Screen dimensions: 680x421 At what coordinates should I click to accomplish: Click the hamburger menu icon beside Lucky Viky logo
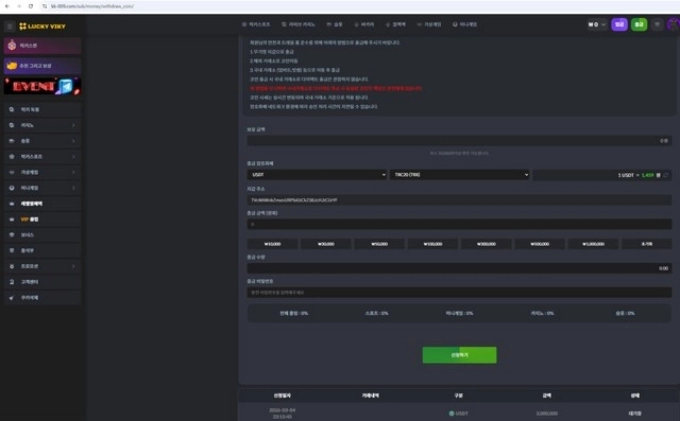point(9,25)
